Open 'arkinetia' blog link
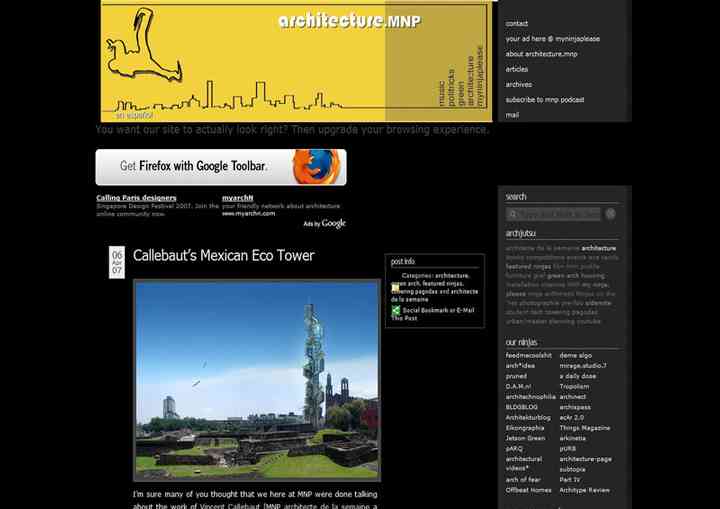The width and height of the screenshot is (720, 509). [572, 438]
